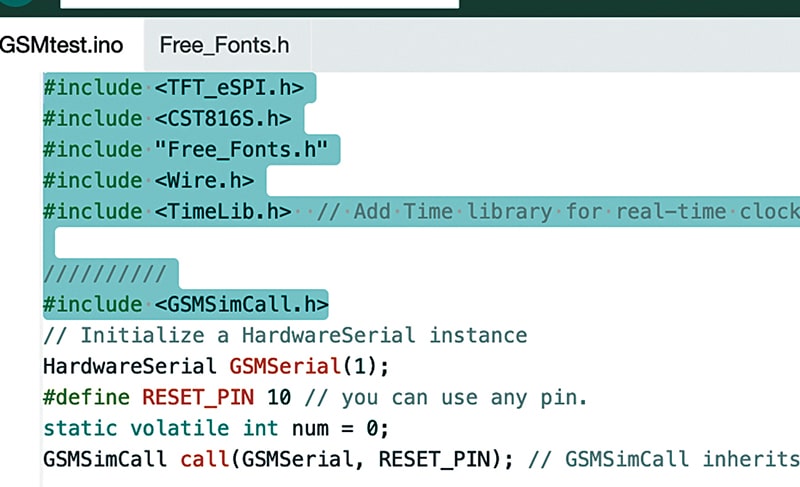Click the #include <TFT_eSPI.h> line
This screenshot has height=487, width=800.
point(173,88)
